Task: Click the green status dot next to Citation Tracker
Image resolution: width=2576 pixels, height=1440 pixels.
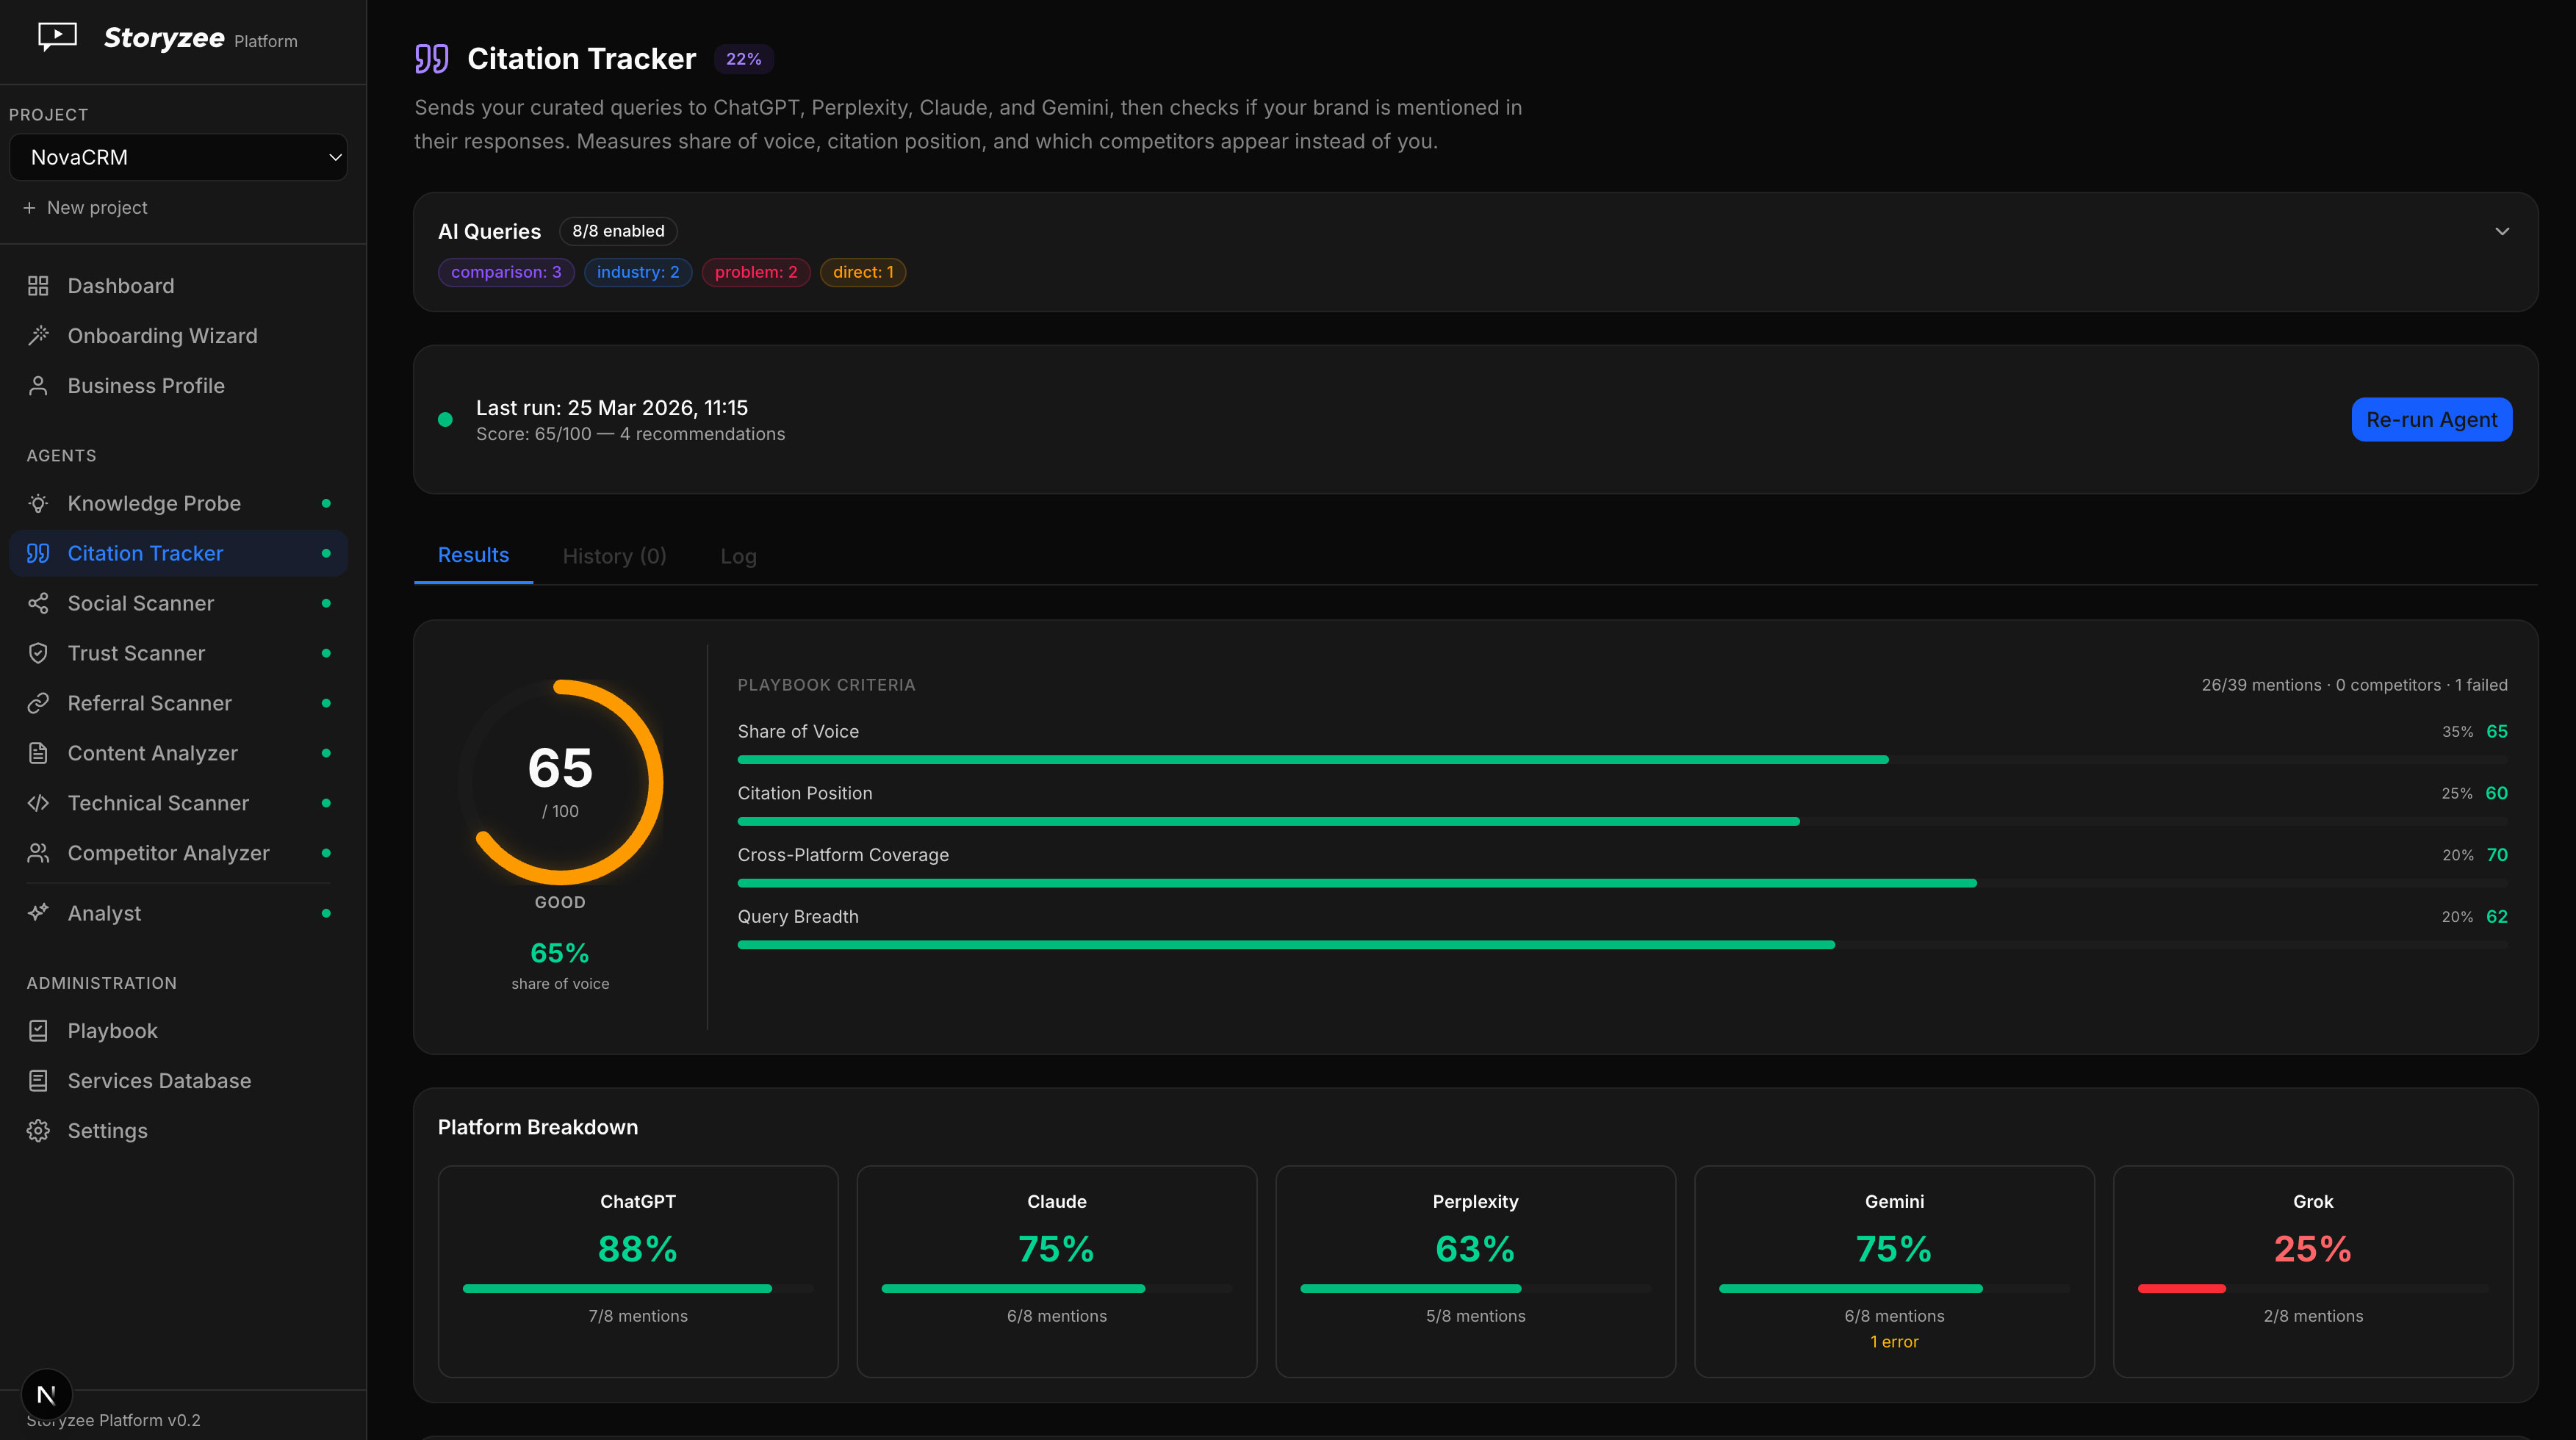Action: [x=326, y=552]
